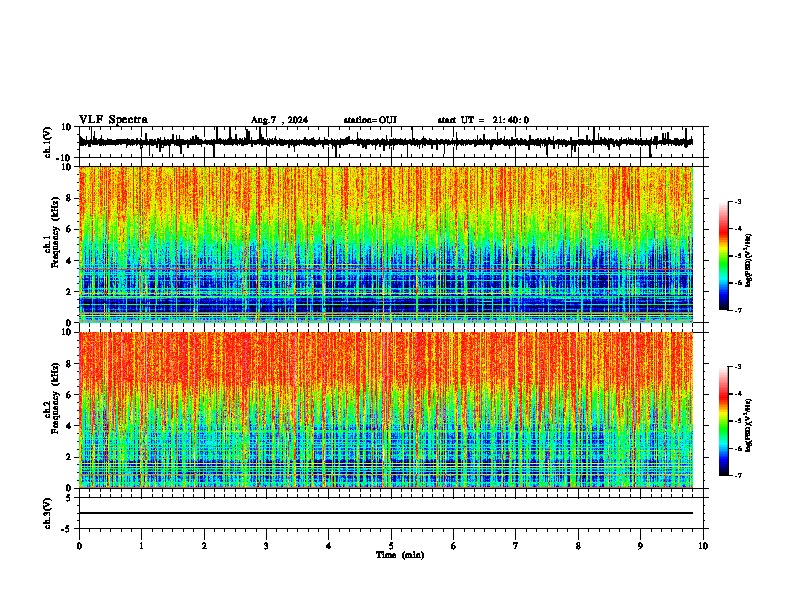
Task: Click the "-7" label on ch.2 color scale
Action: (737, 475)
